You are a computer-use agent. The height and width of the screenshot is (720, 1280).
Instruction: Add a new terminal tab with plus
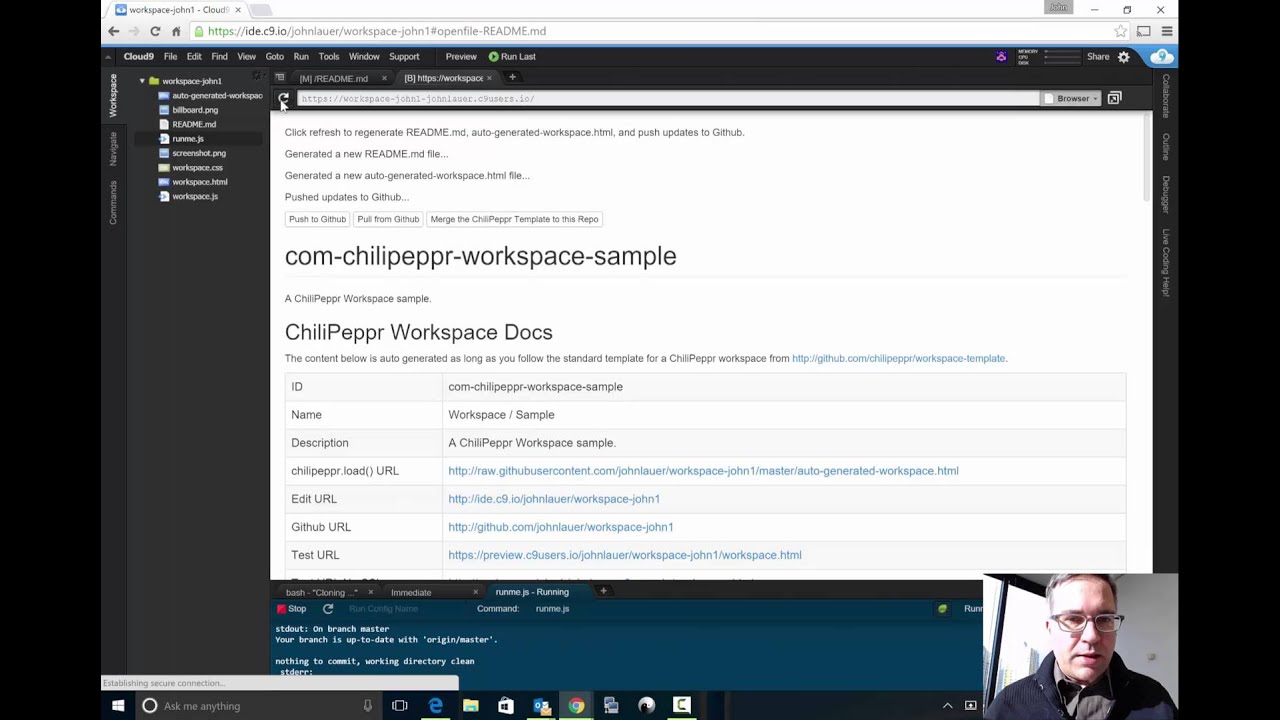(x=603, y=592)
